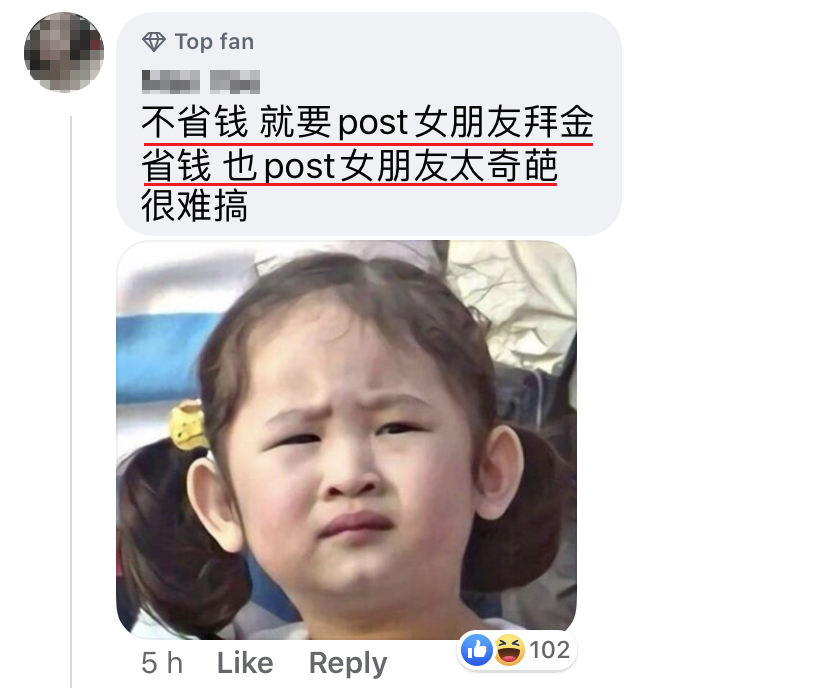Viewport: 828px width, 688px height.
Task: Like this comment
Action: click(x=245, y=663)
